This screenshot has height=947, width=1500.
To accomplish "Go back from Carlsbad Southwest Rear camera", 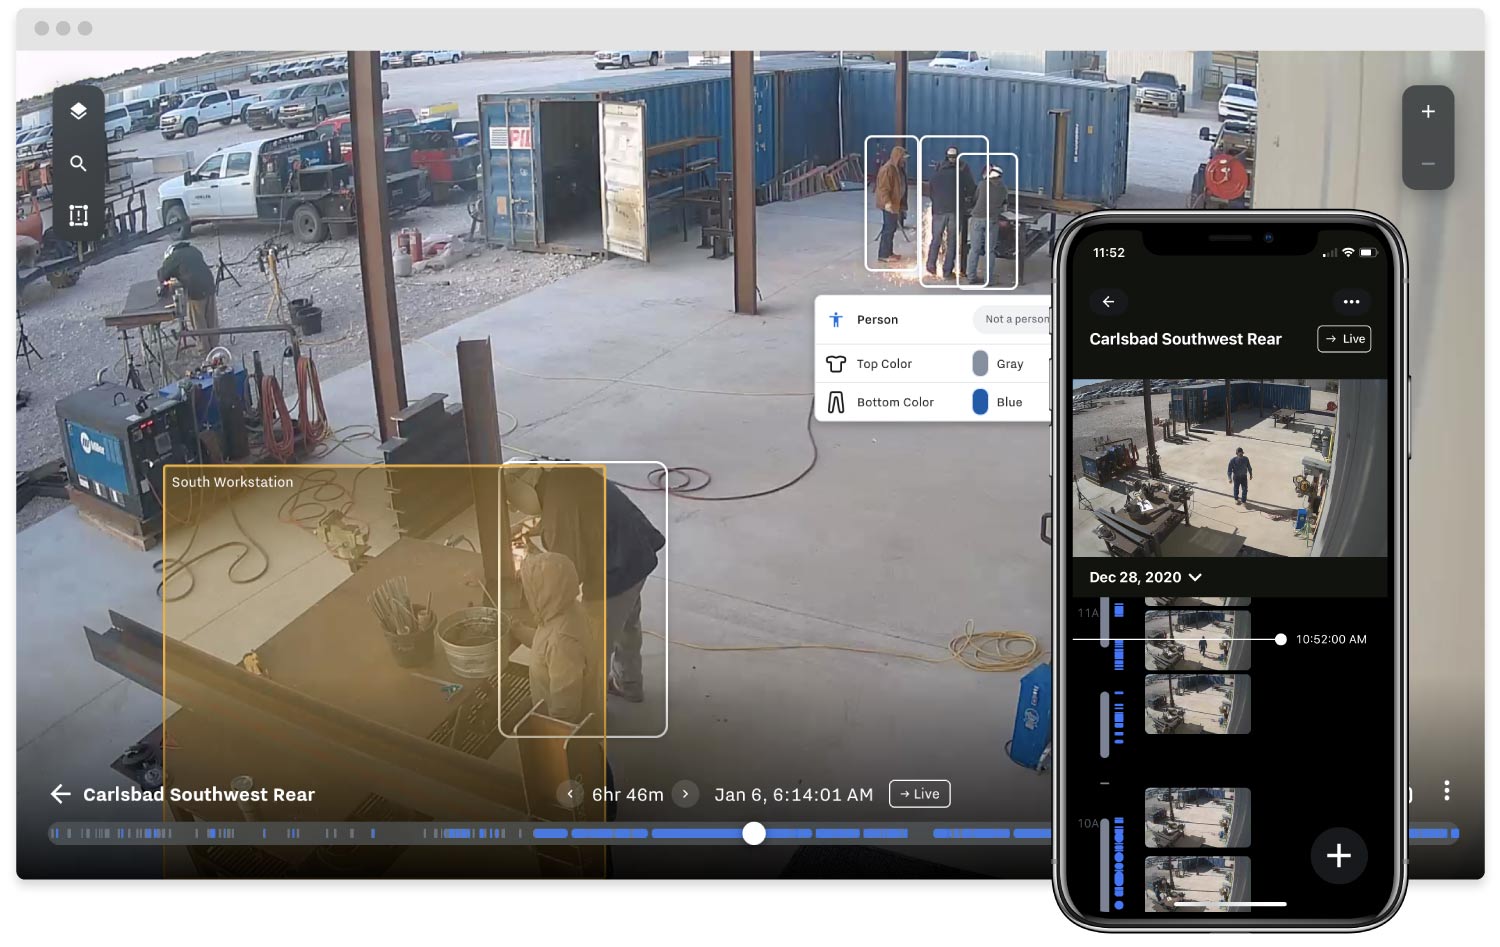I will (61, 794).
